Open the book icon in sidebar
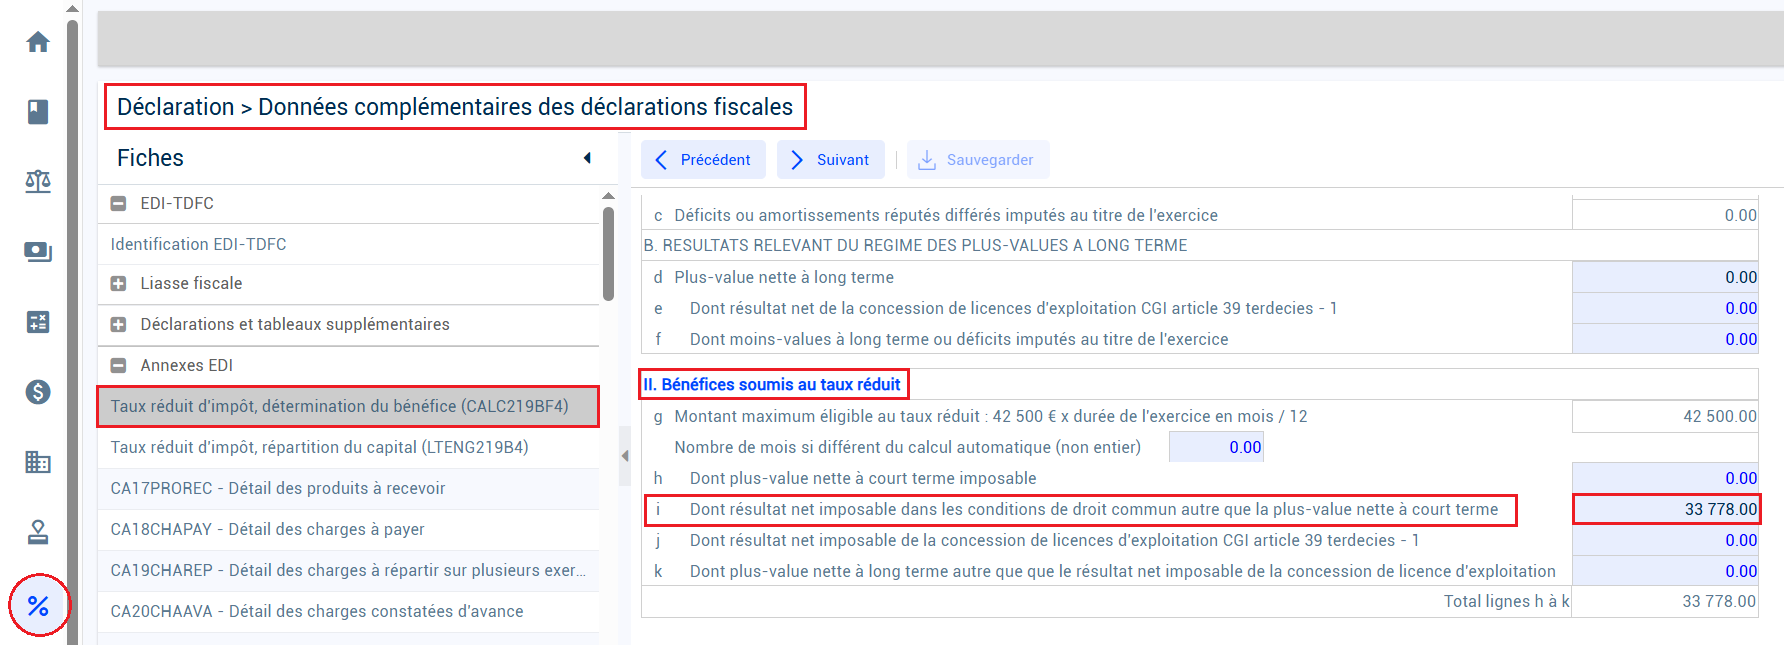 tap(38, 112)
